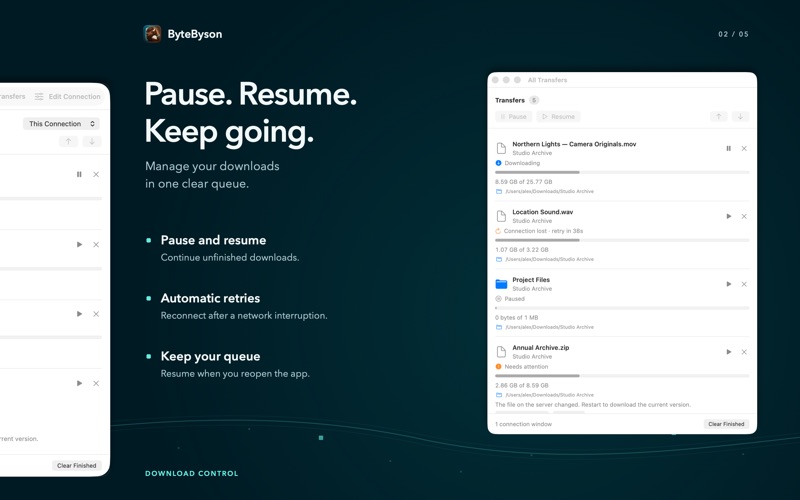This screenshot has height=500, width=800.
Task: Reveal folder icon under 2.86 GB of 8.59 GB
Action: 499,395
